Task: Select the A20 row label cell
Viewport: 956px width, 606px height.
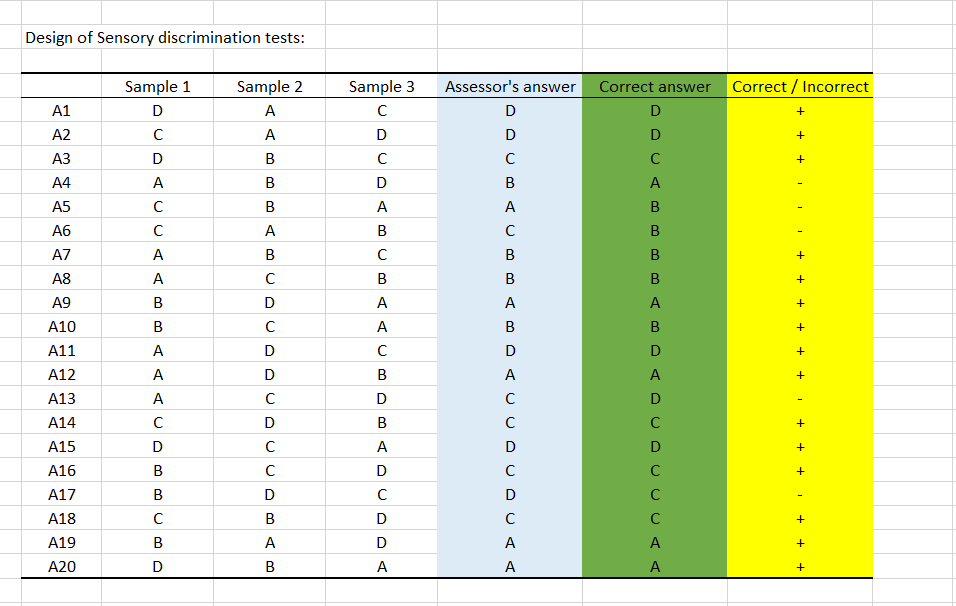Action: pyautogui.click(x=61, y=567)
